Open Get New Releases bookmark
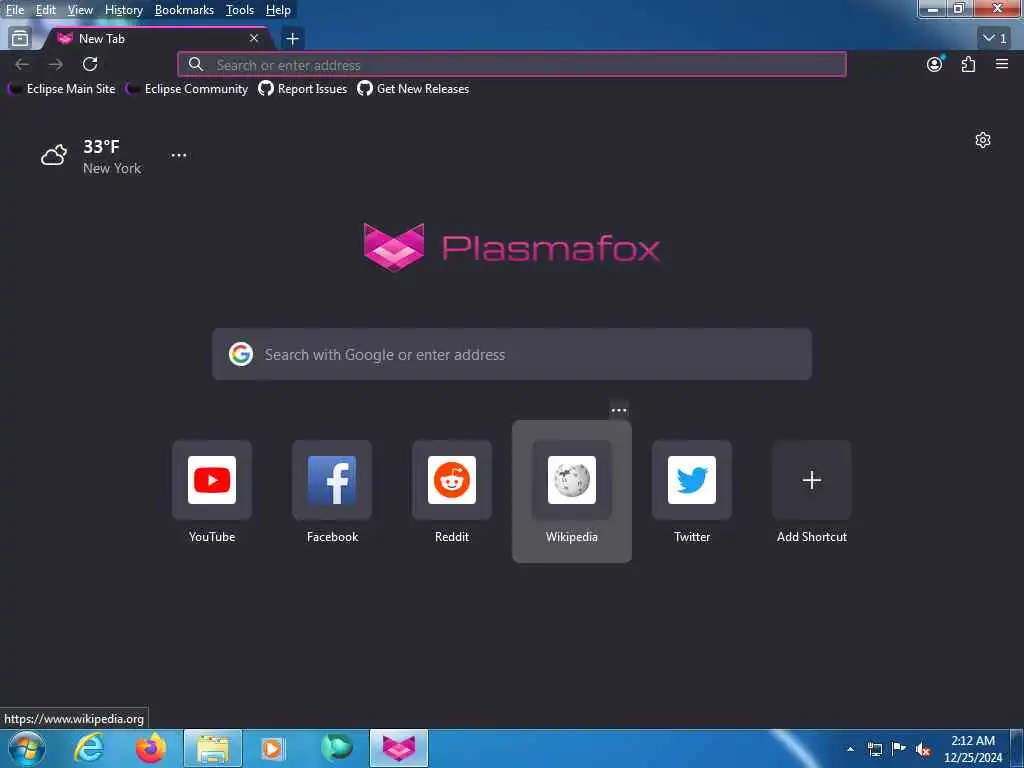This screenshot has height=768, width=1024. coord(413,89)
